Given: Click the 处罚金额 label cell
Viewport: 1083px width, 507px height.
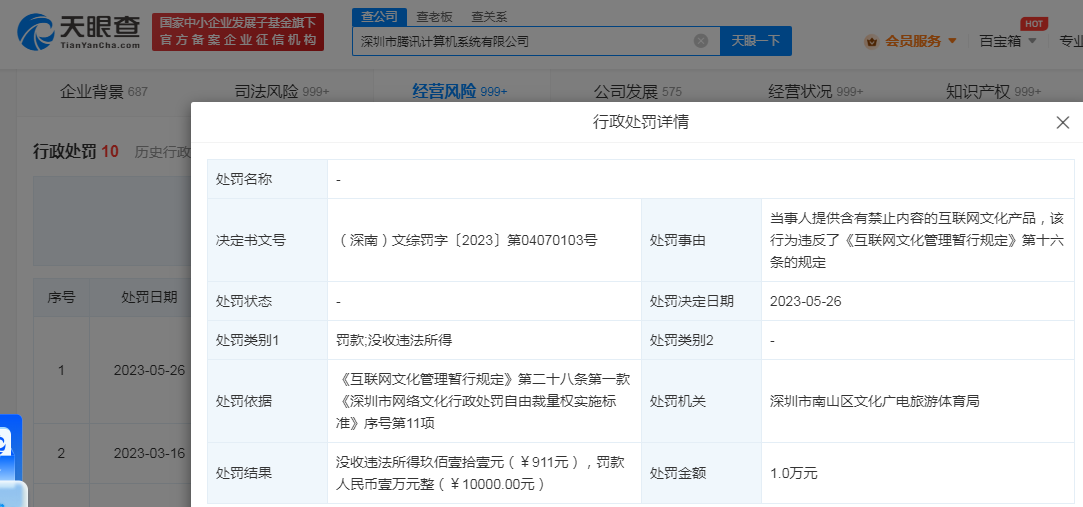Looking at the screenshot, I should tap(701, 473).
